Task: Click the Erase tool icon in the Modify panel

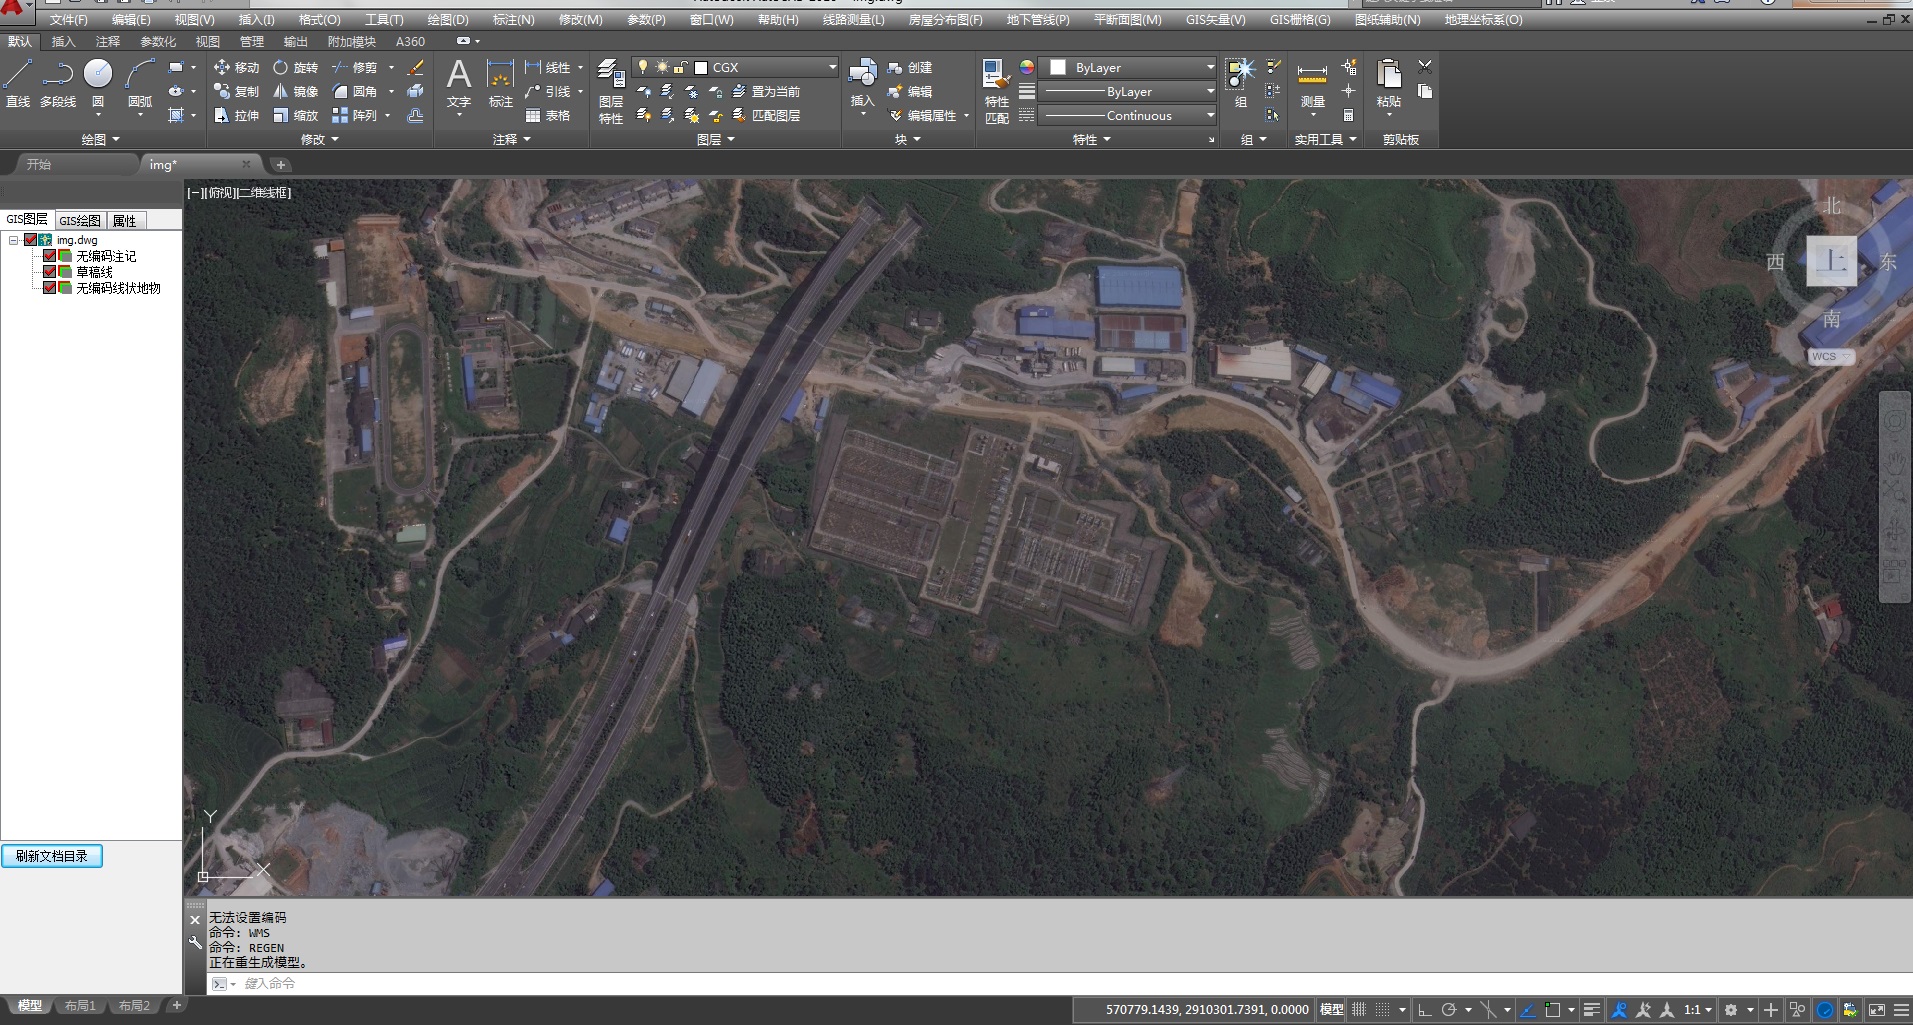Action: pyautogui.click(x=416, y=67)
